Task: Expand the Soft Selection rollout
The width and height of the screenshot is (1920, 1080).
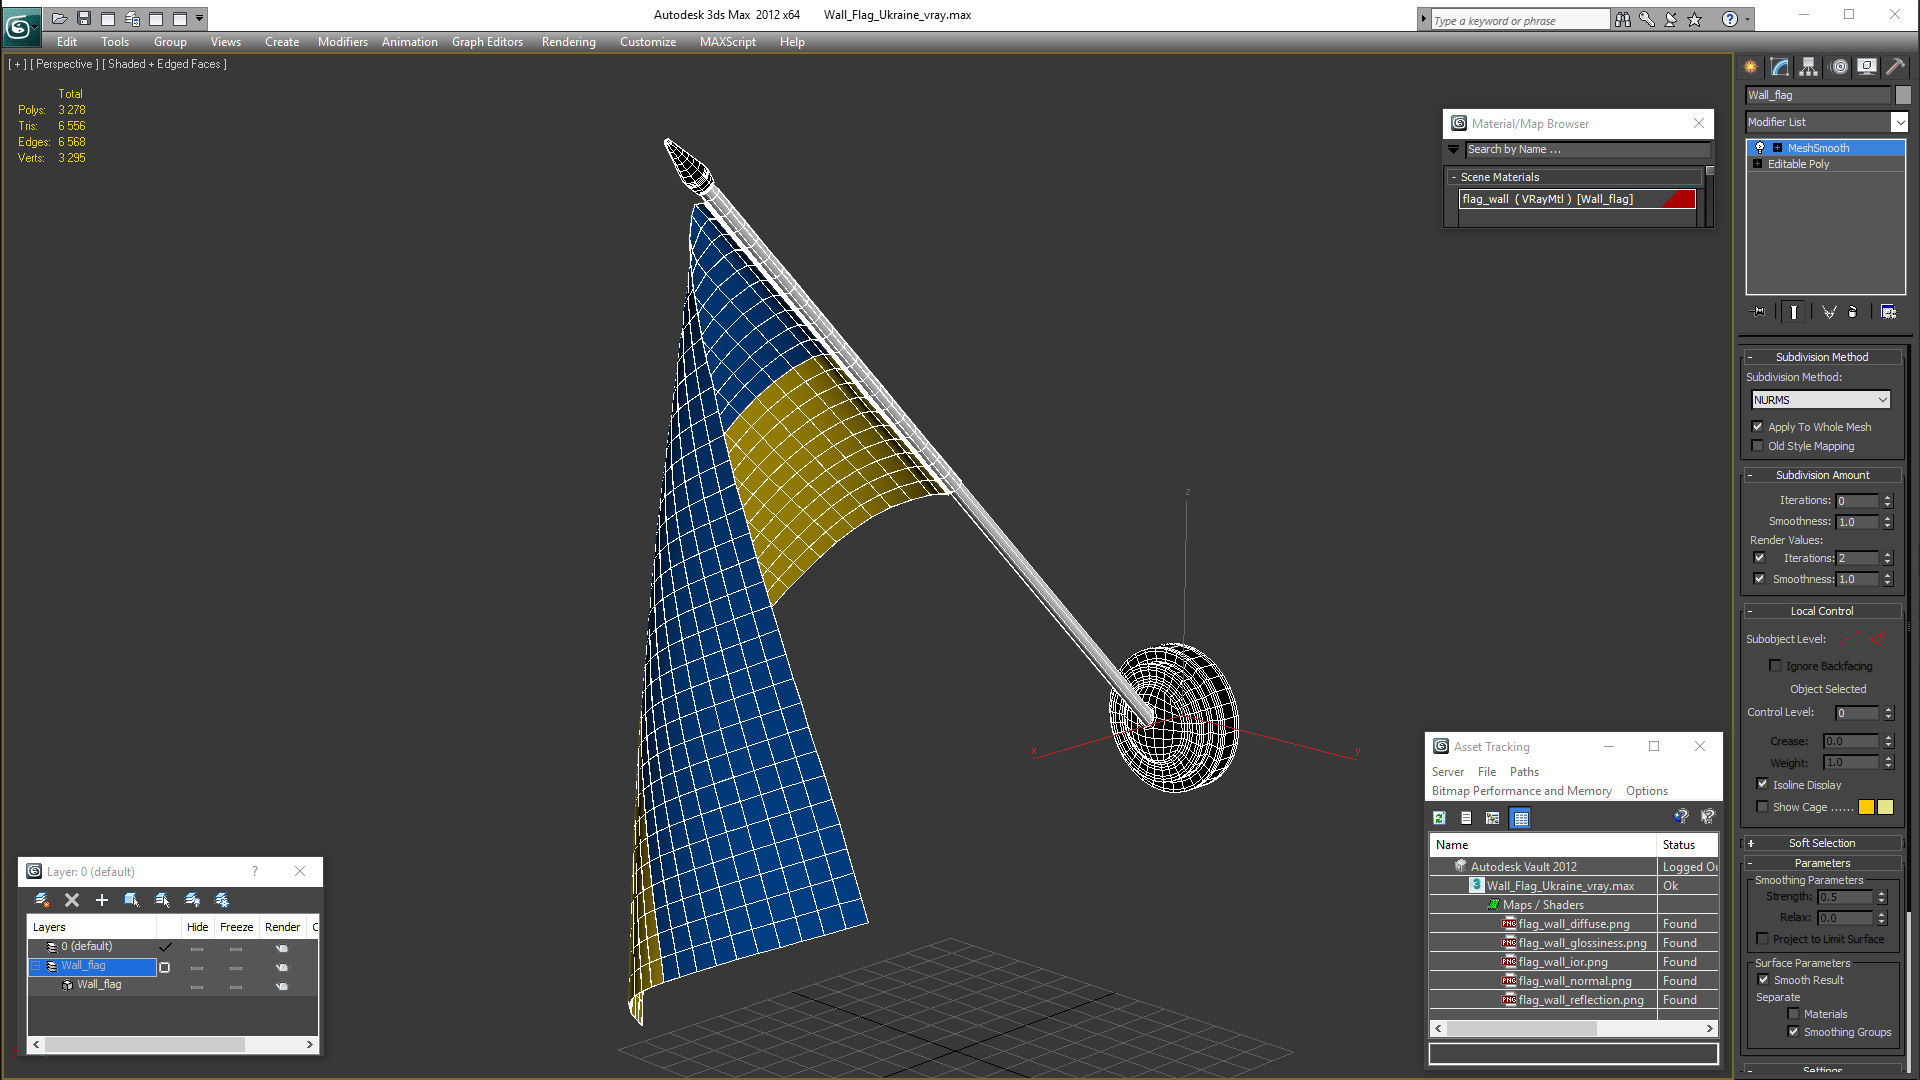Action: click(x=1821, y=843)
